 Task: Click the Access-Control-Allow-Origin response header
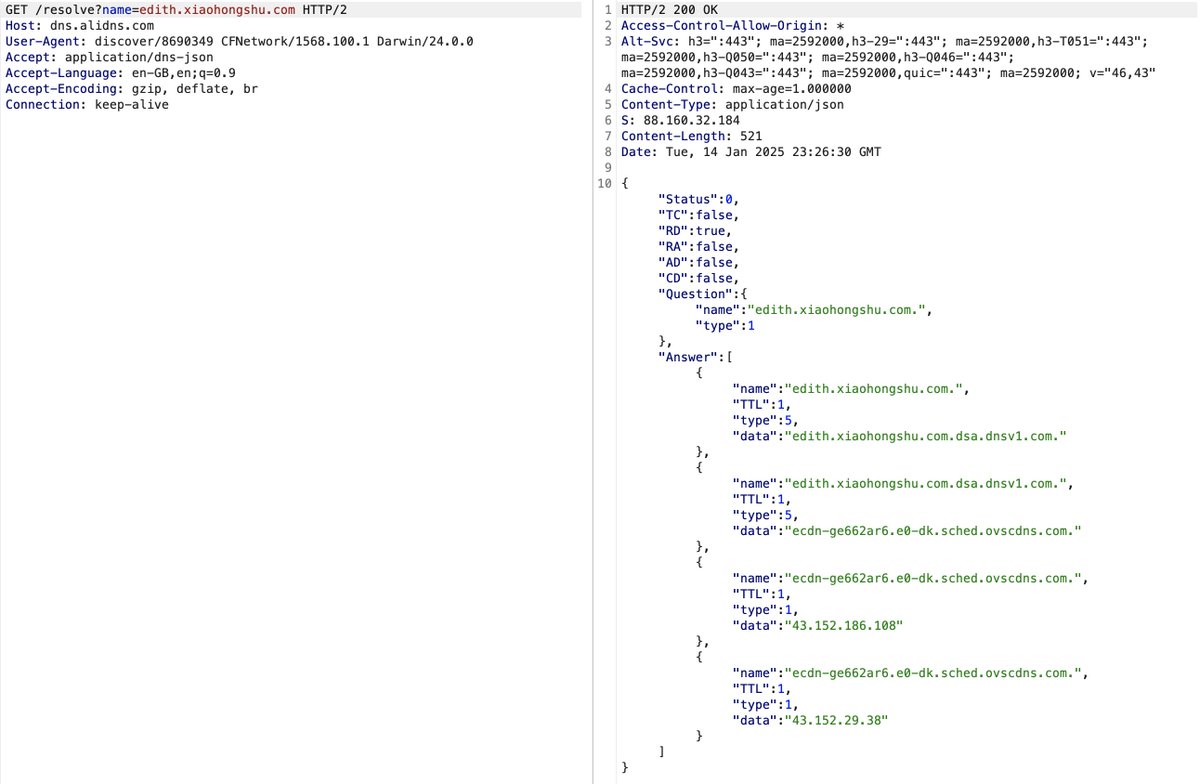click(x=732, y=25)
